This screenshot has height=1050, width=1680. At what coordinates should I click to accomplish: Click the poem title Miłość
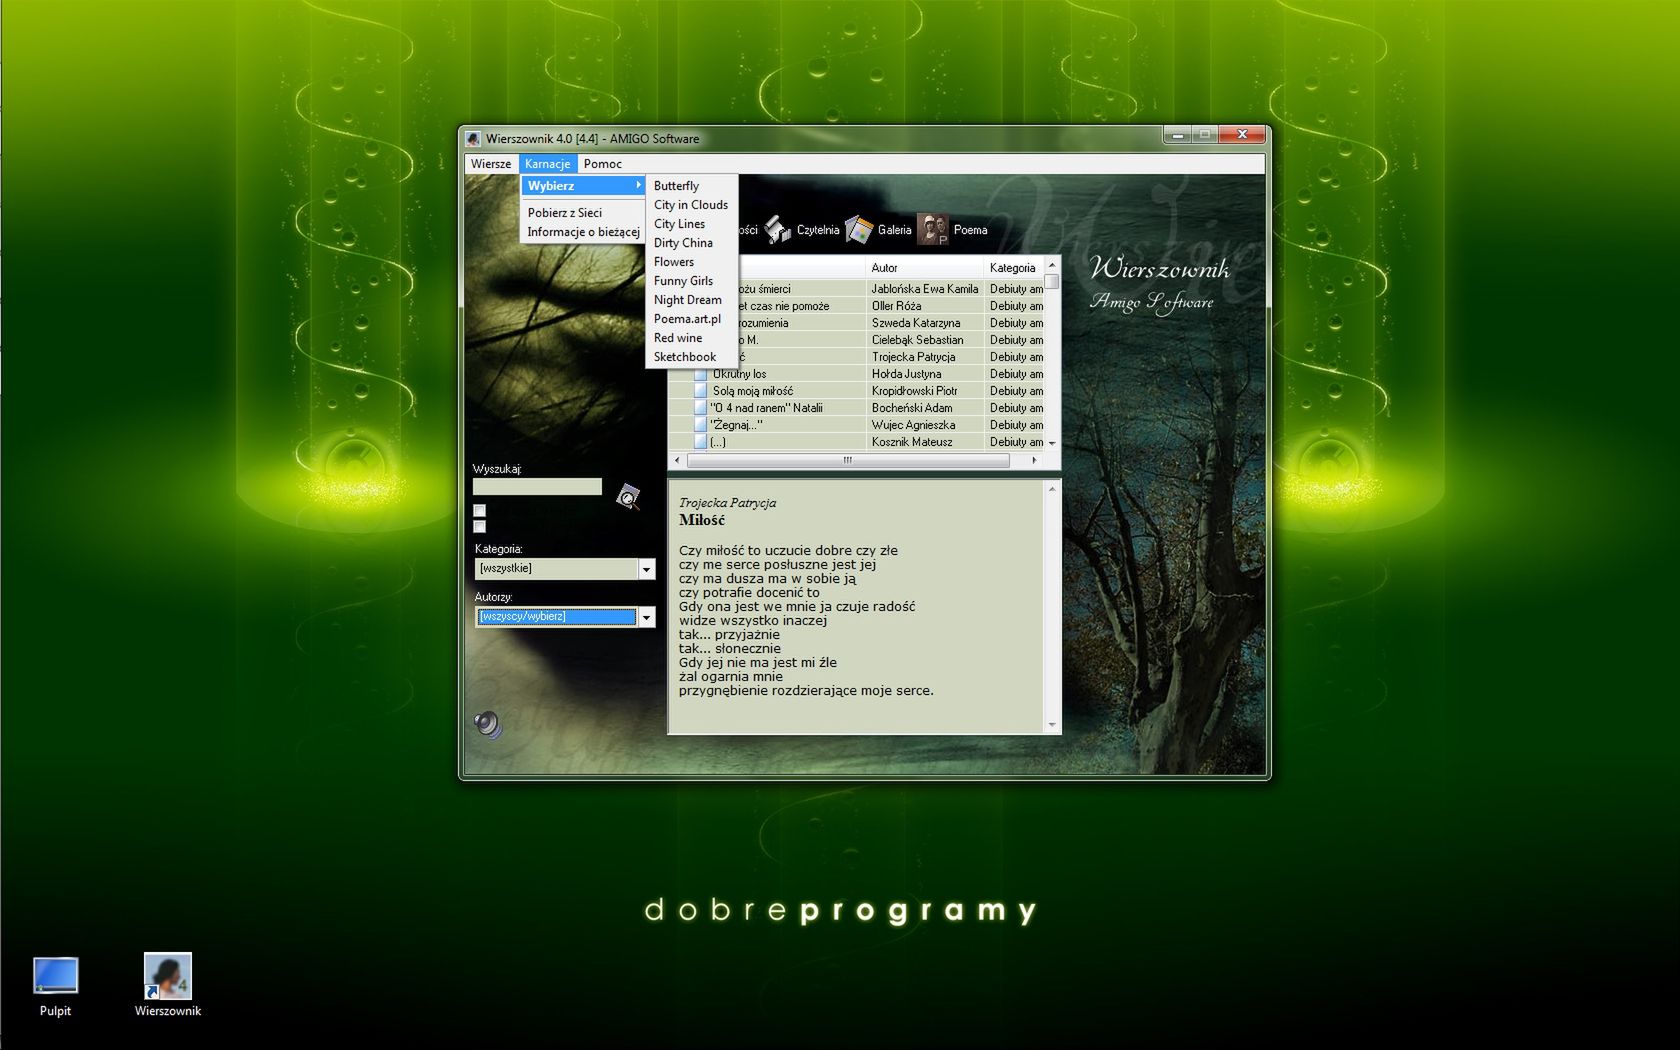702,520
